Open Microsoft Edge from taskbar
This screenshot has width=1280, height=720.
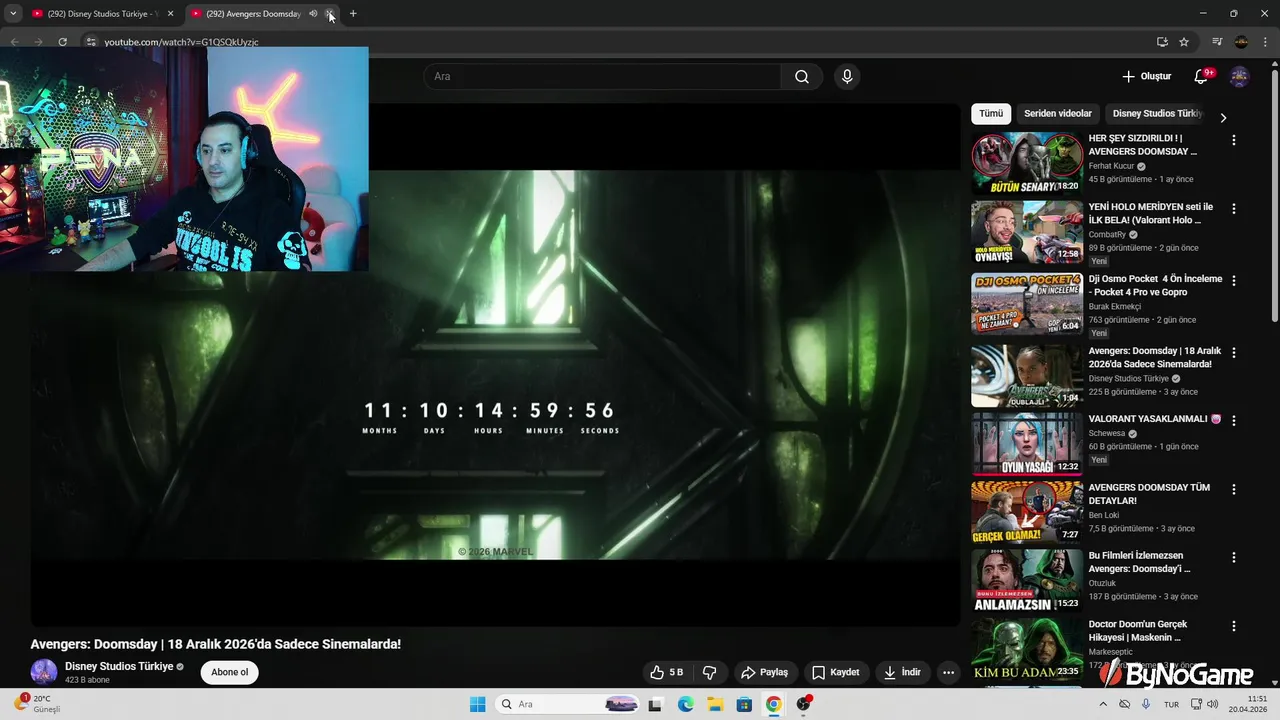[x=685, y=704]
